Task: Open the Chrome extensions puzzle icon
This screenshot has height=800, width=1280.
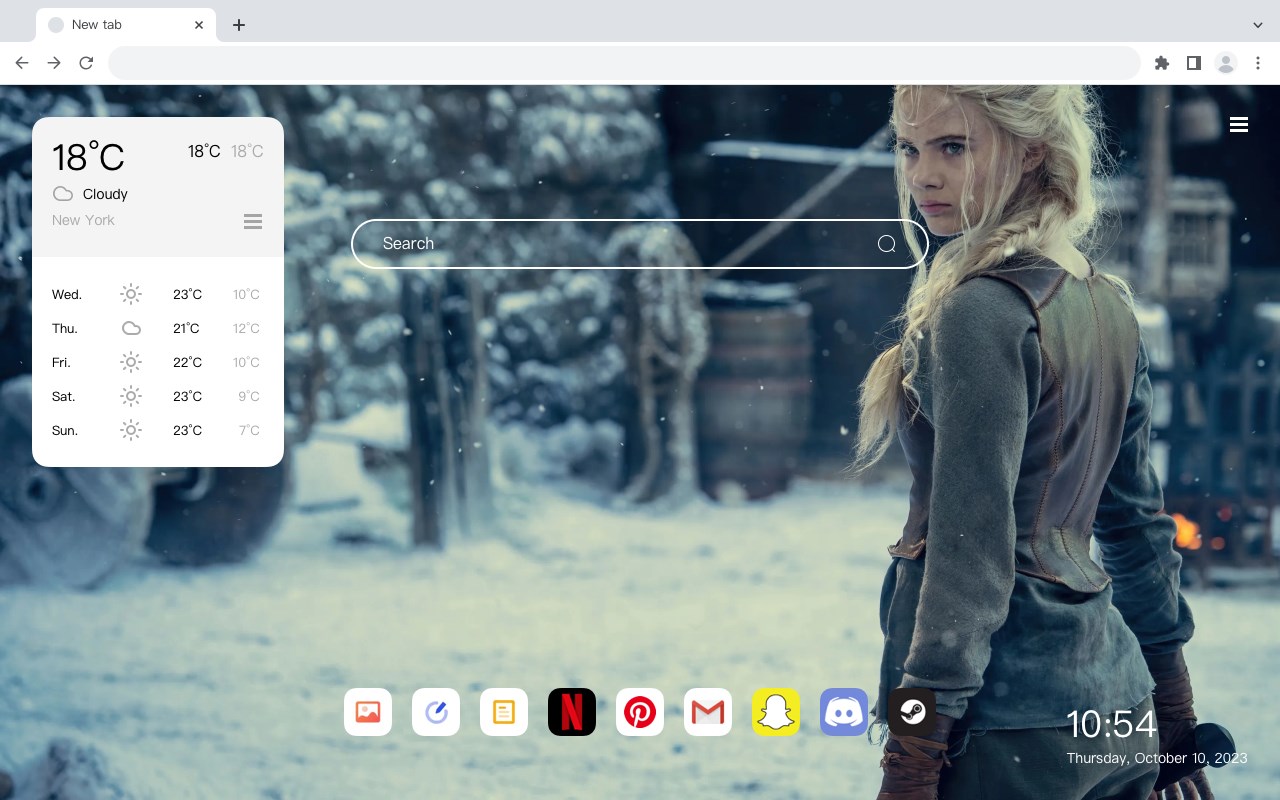Action: tap(1161, 63)
